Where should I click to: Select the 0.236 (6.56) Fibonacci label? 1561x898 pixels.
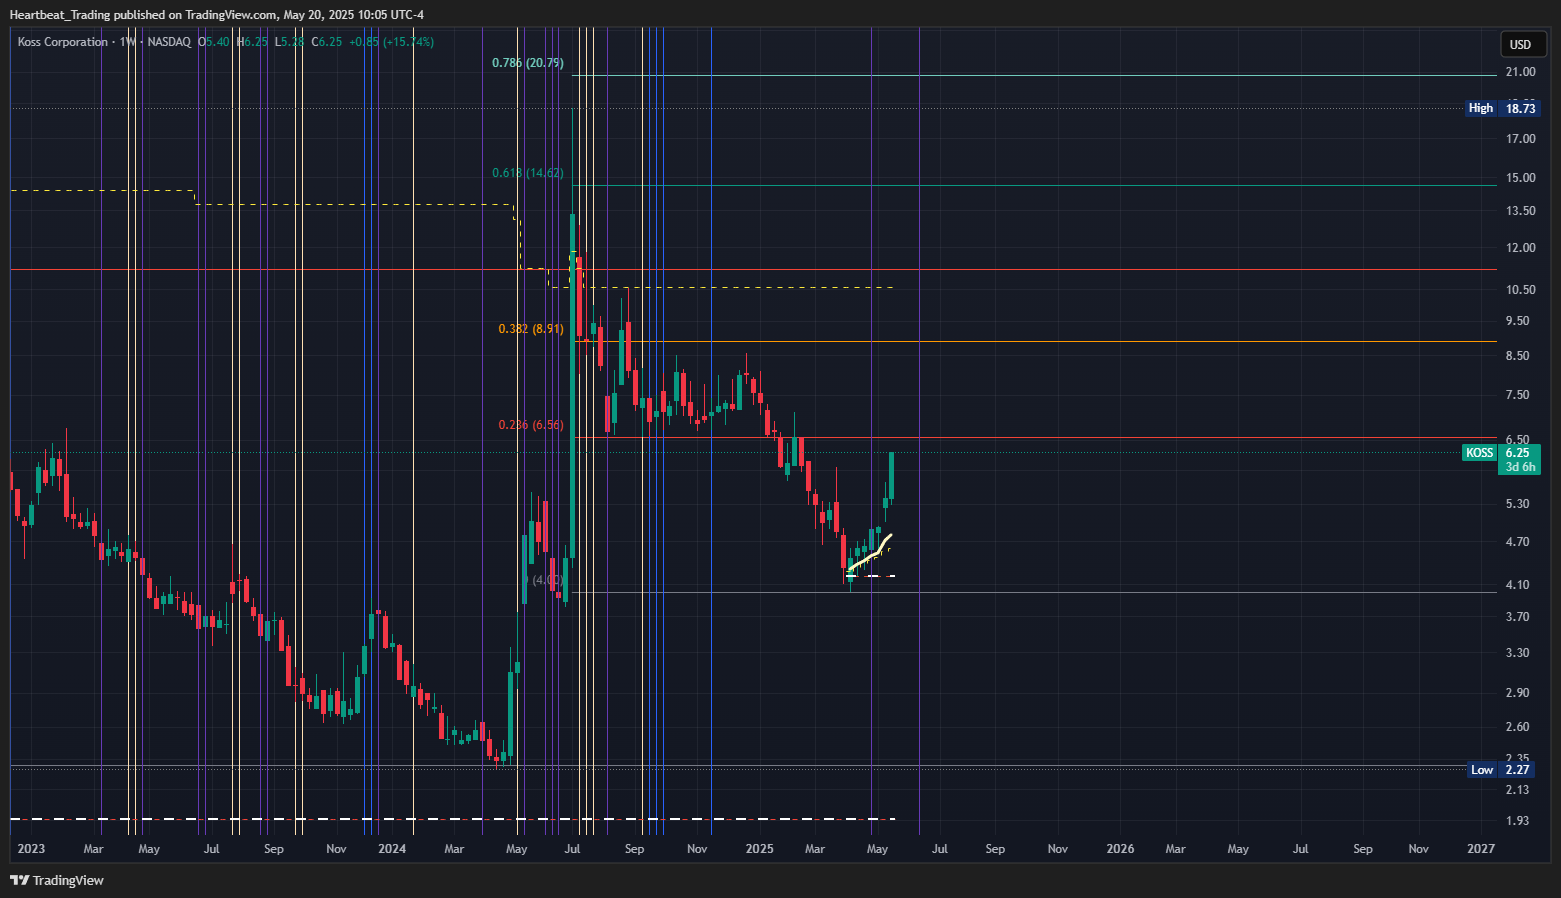pyautogui.click(x=531, y=425)
